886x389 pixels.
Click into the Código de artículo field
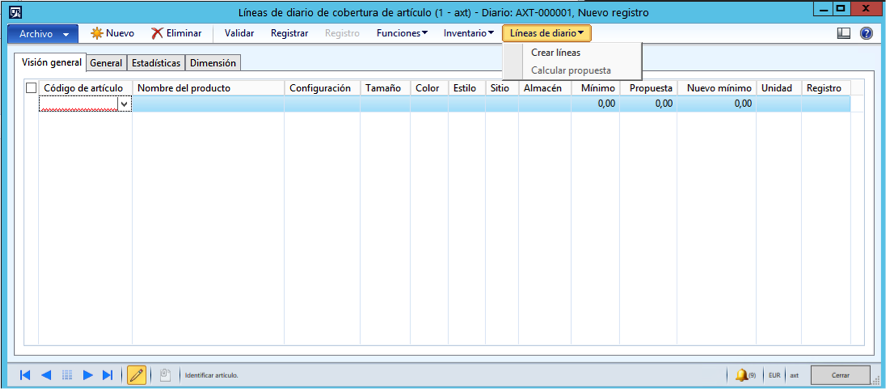tap(79, 104)
